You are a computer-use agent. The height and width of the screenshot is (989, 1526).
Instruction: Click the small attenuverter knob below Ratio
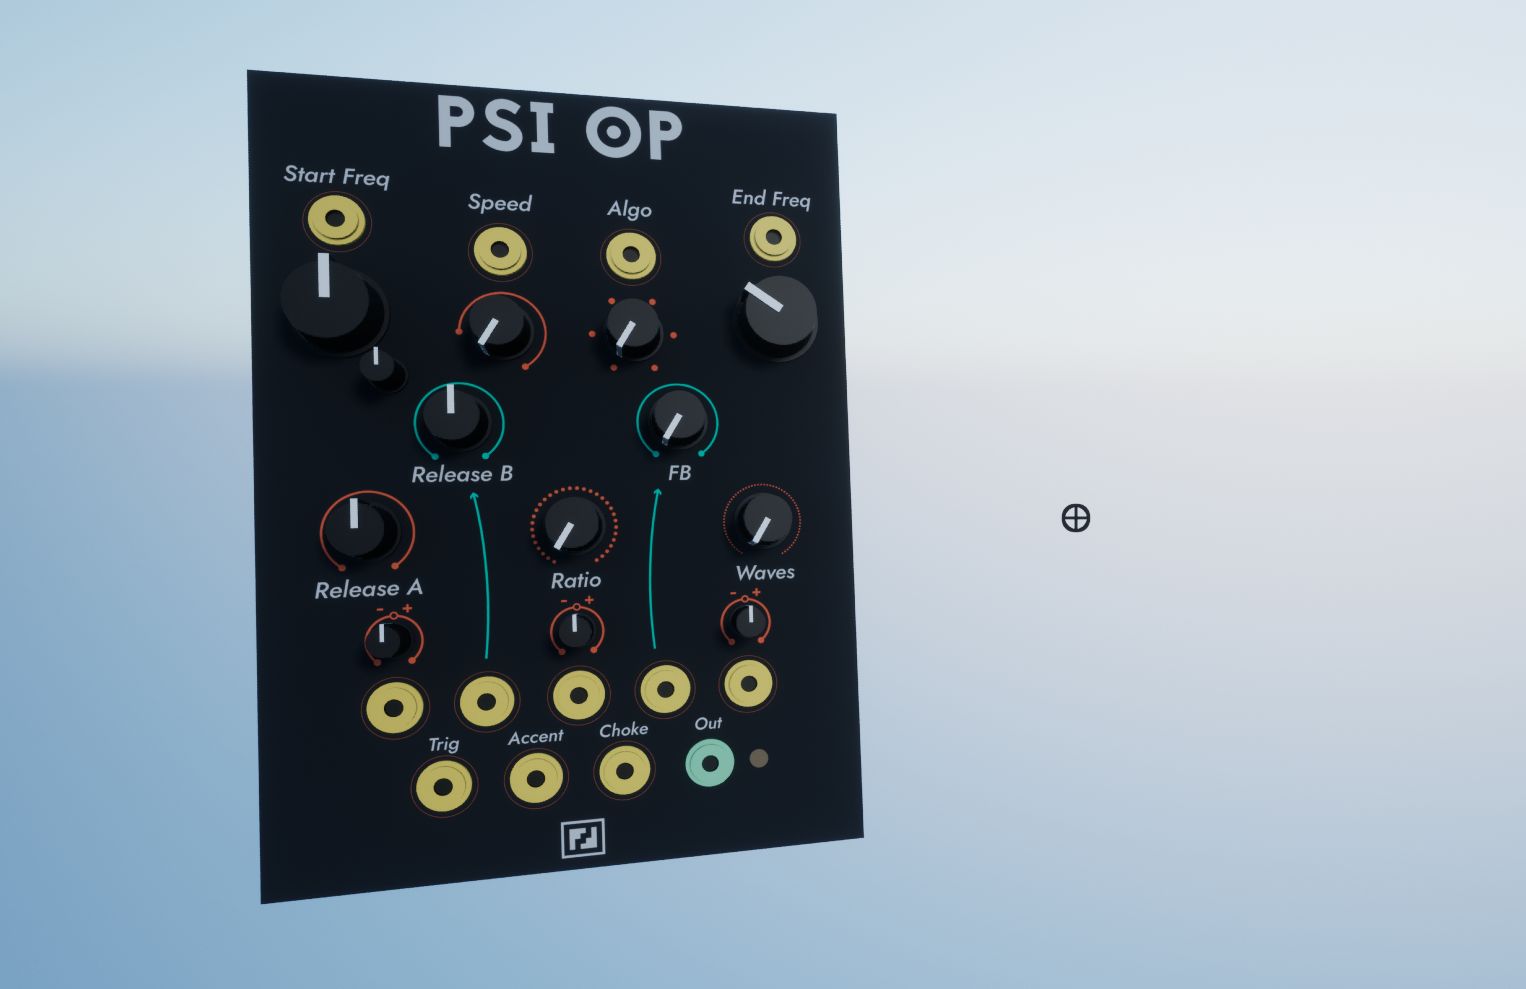tap(575, 629)
